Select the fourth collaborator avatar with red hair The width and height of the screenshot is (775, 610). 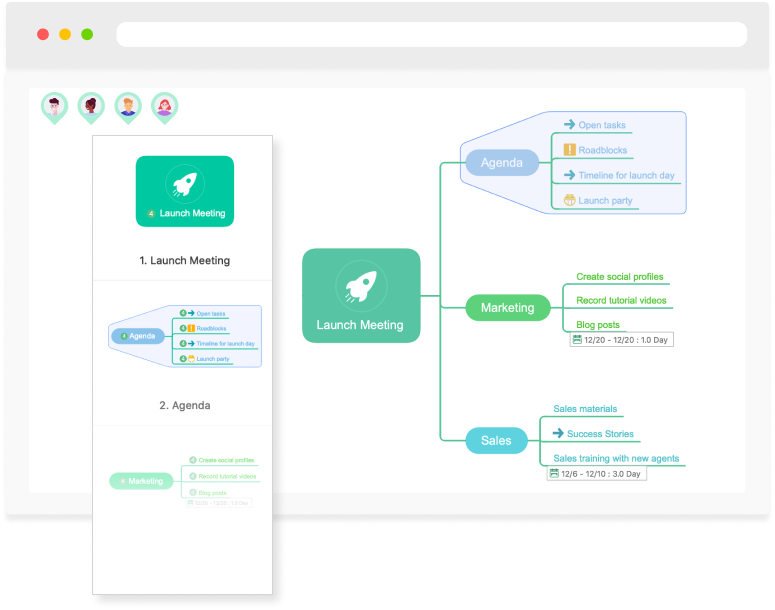coord(164,106)
